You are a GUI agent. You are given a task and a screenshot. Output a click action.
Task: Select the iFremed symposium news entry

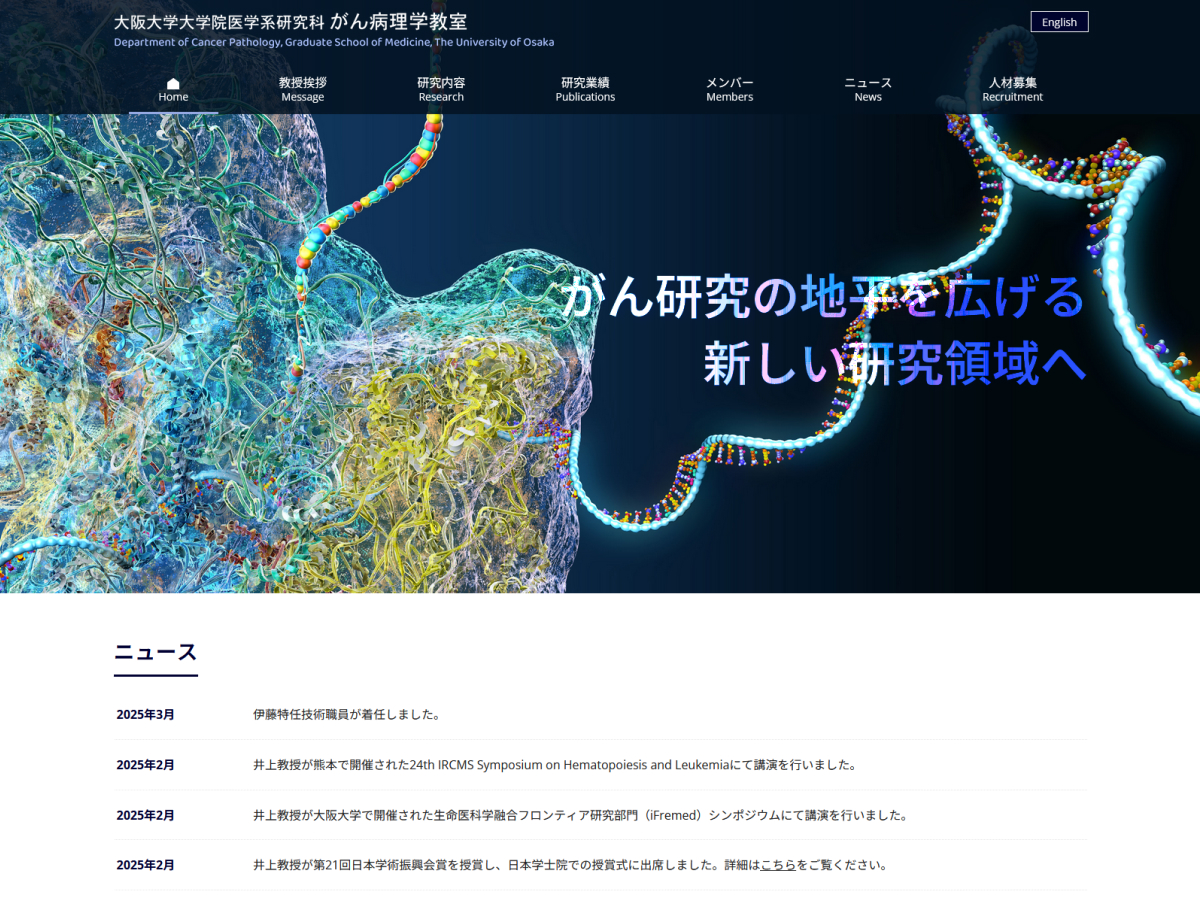pos(580,815)
